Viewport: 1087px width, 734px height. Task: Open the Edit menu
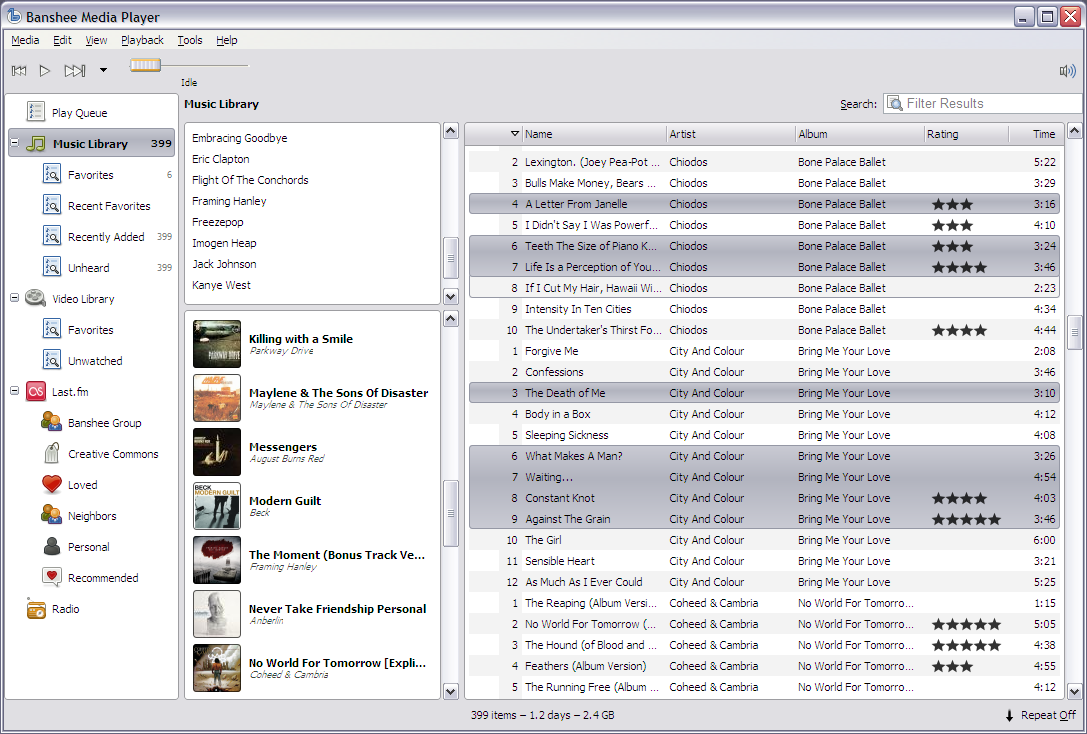tap(62, 40)
